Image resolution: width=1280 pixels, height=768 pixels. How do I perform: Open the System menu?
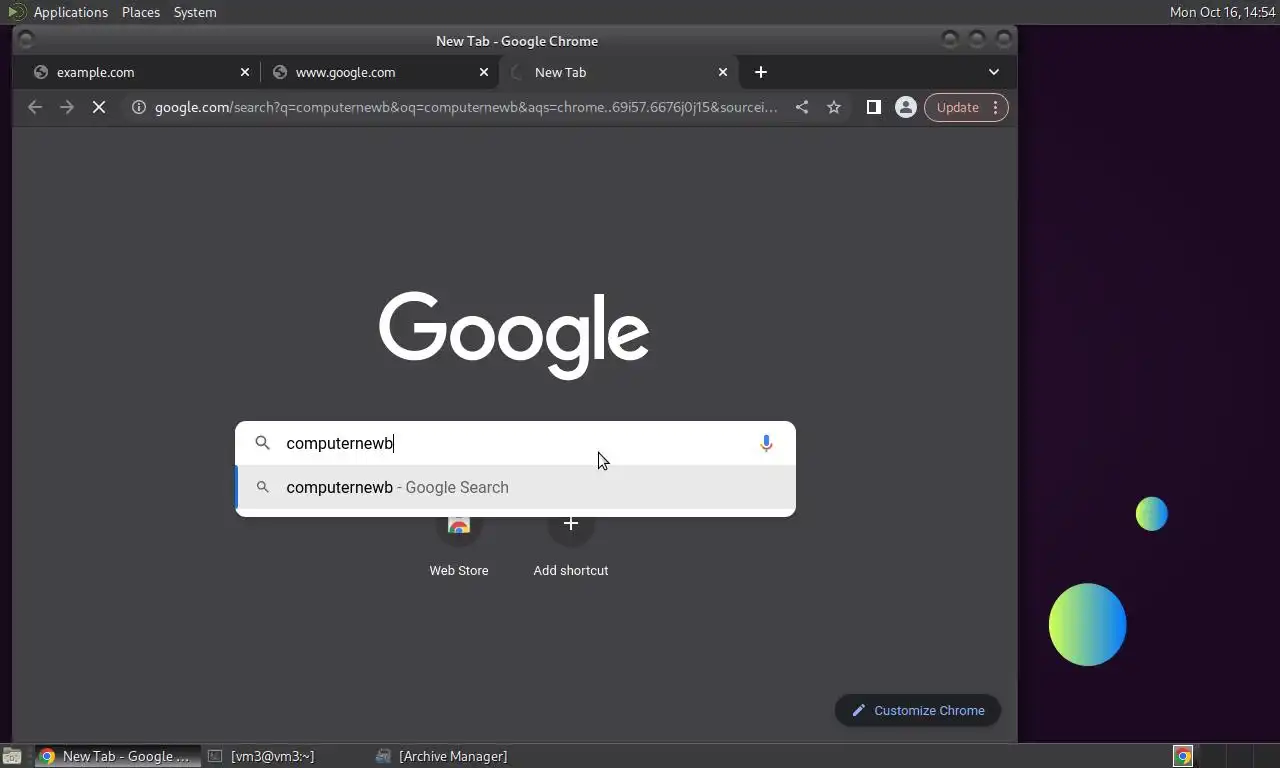point(195,12)
